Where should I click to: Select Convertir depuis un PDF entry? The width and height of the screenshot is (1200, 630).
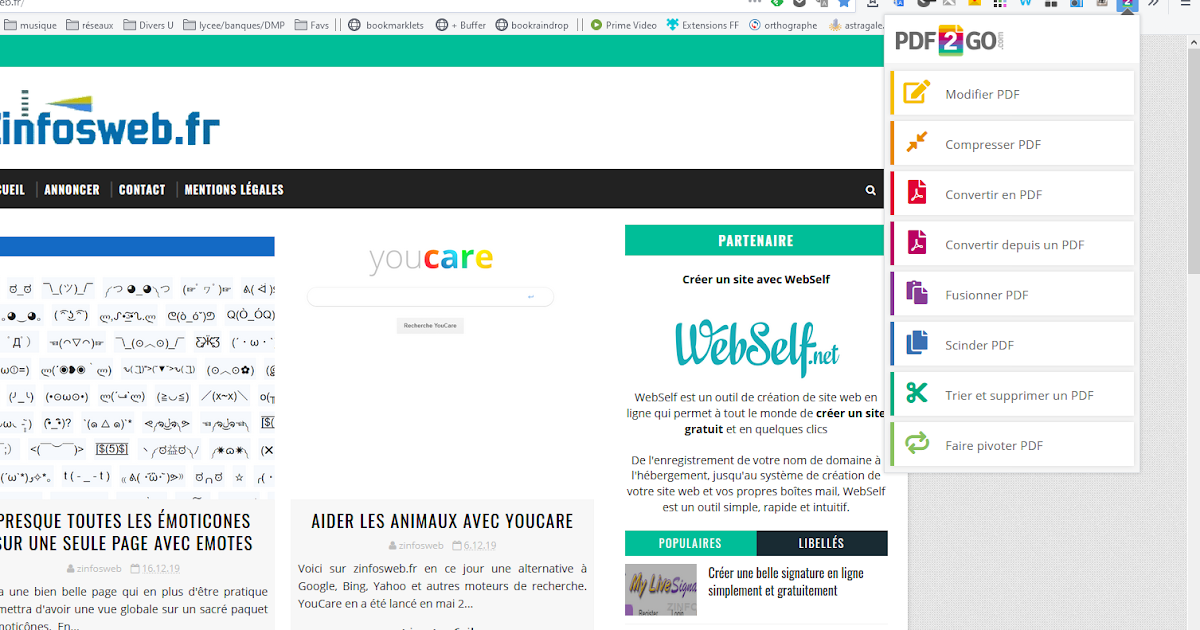[x=1012, y=244]
